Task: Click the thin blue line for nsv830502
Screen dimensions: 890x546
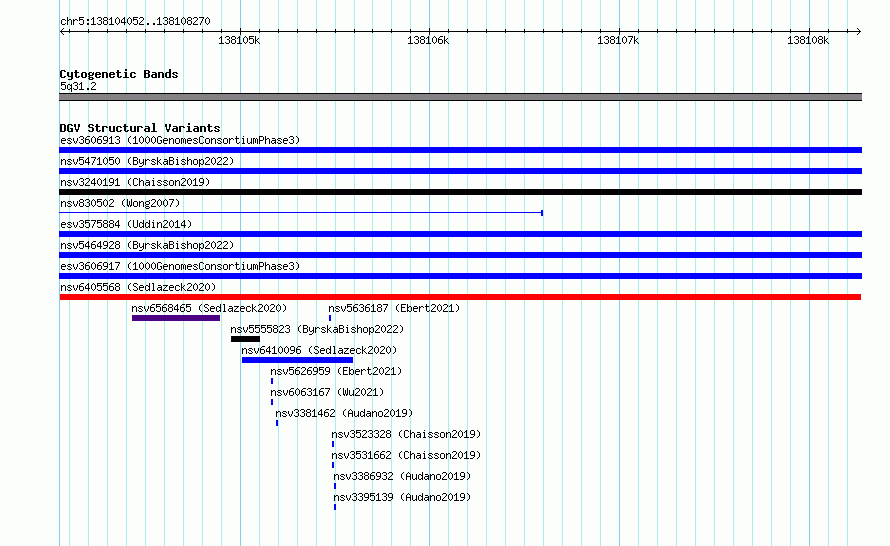Action: (x=301, y=213)
